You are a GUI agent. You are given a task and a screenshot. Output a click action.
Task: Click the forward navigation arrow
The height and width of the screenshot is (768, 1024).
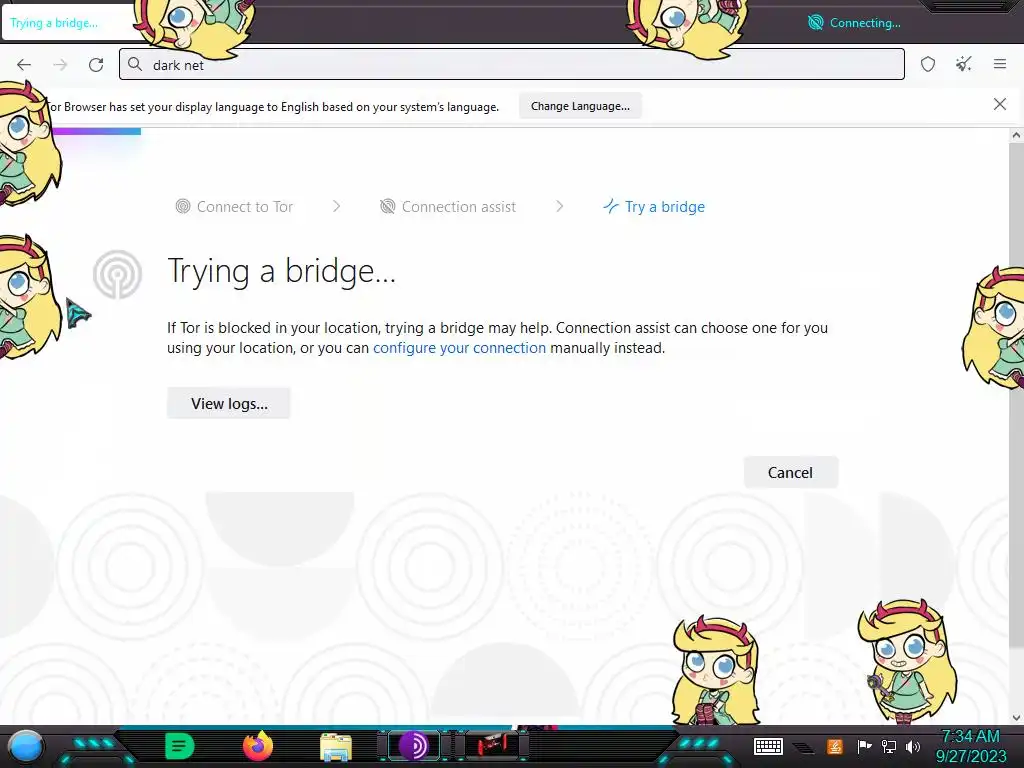pyautogui.click(x=60, y=65)
